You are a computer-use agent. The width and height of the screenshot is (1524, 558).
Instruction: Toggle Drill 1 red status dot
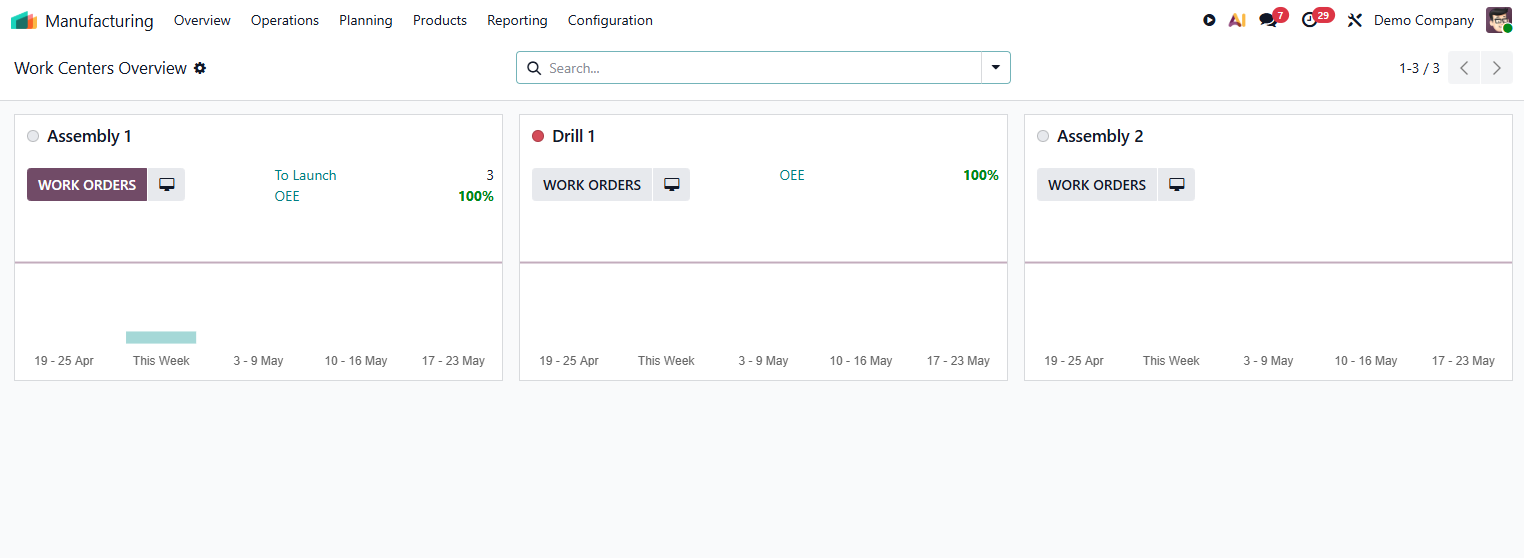tap(538, 136)
